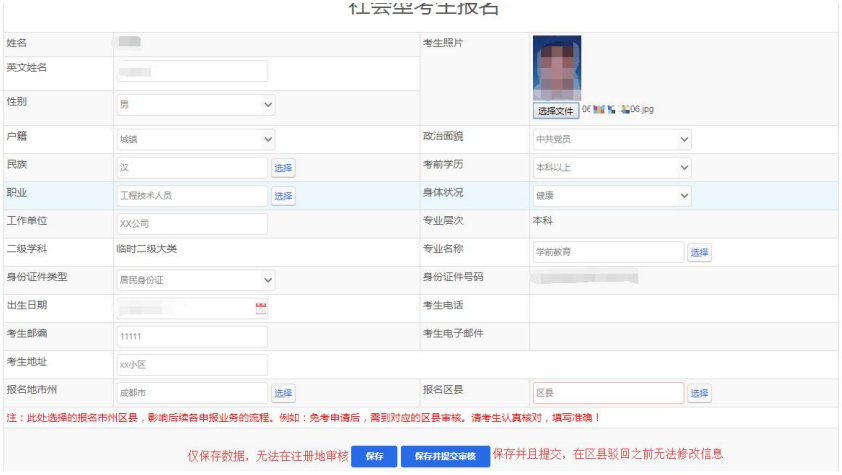Expand the 政治面貌 dropdown
The image size is (842, 475).
611,140
